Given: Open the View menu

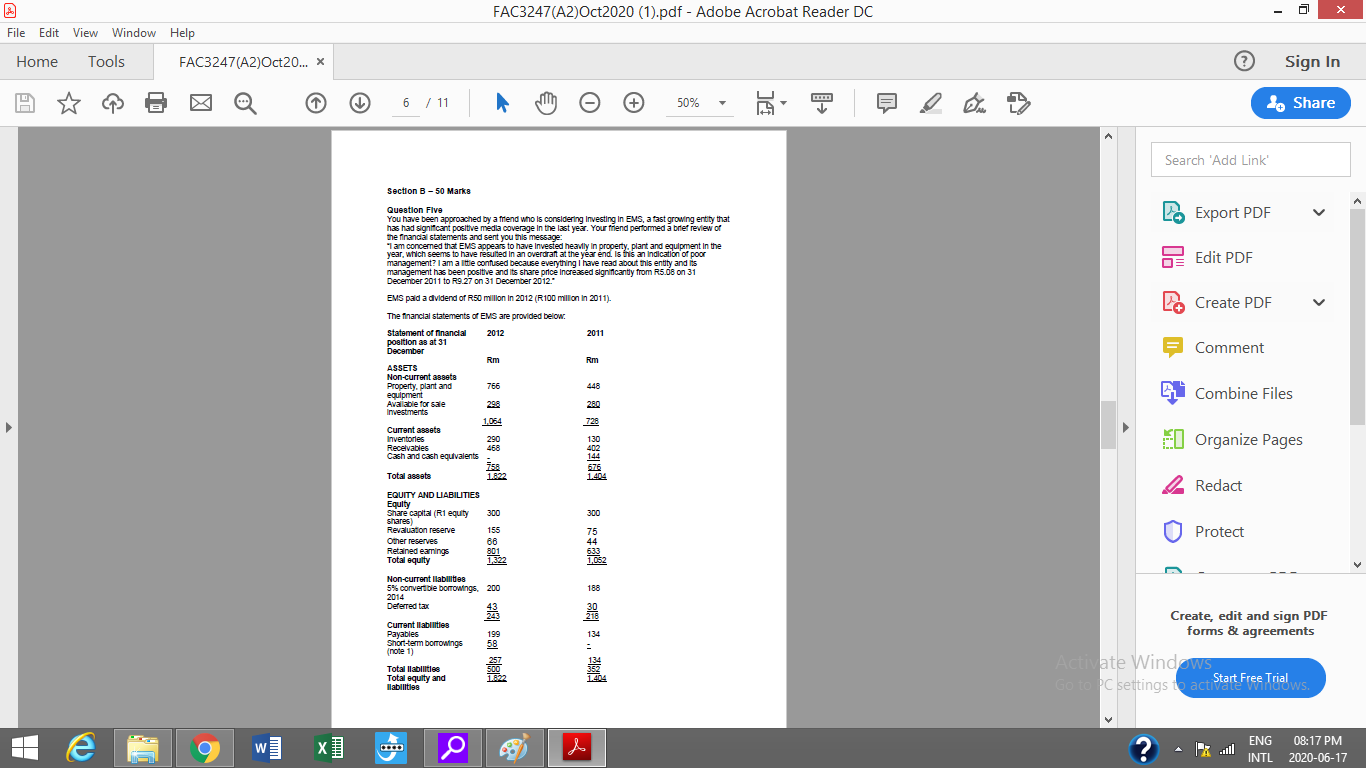Looking at the screenshot, I should 85,32.
